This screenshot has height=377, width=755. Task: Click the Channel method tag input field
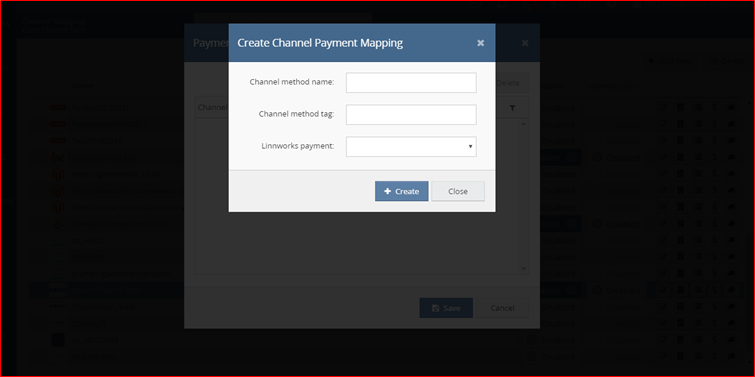coord(411,115)
